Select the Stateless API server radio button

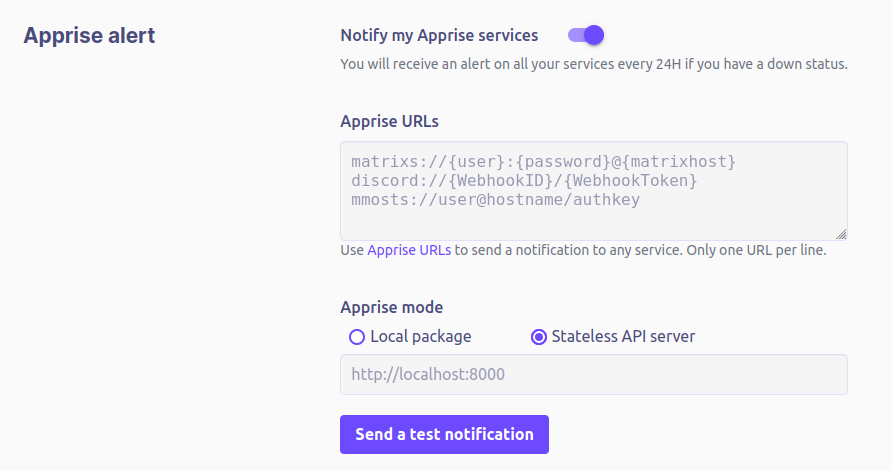point(539,337)
